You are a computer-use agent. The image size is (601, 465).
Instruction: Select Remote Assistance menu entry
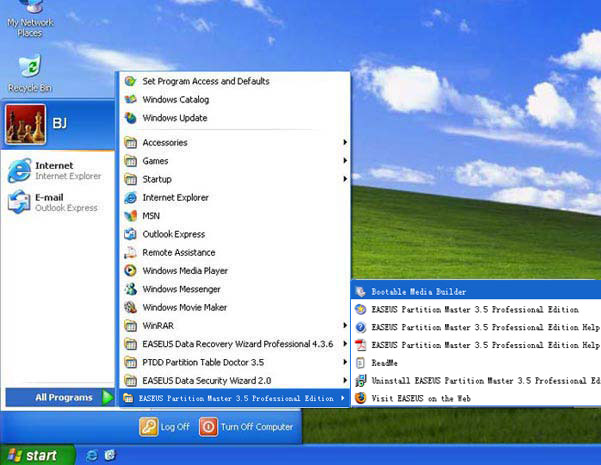pyautogui.click(x=235, y=252)
